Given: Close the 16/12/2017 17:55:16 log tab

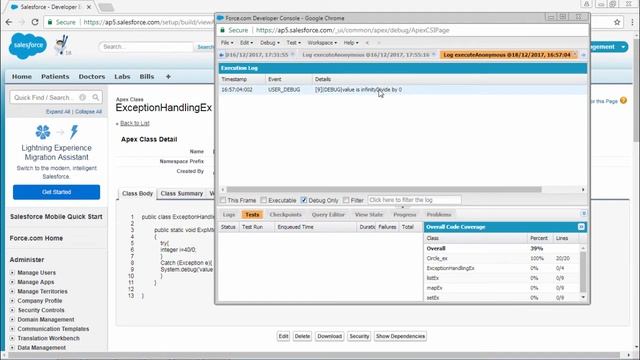Looking at the screenshot, I should [433, 54].
